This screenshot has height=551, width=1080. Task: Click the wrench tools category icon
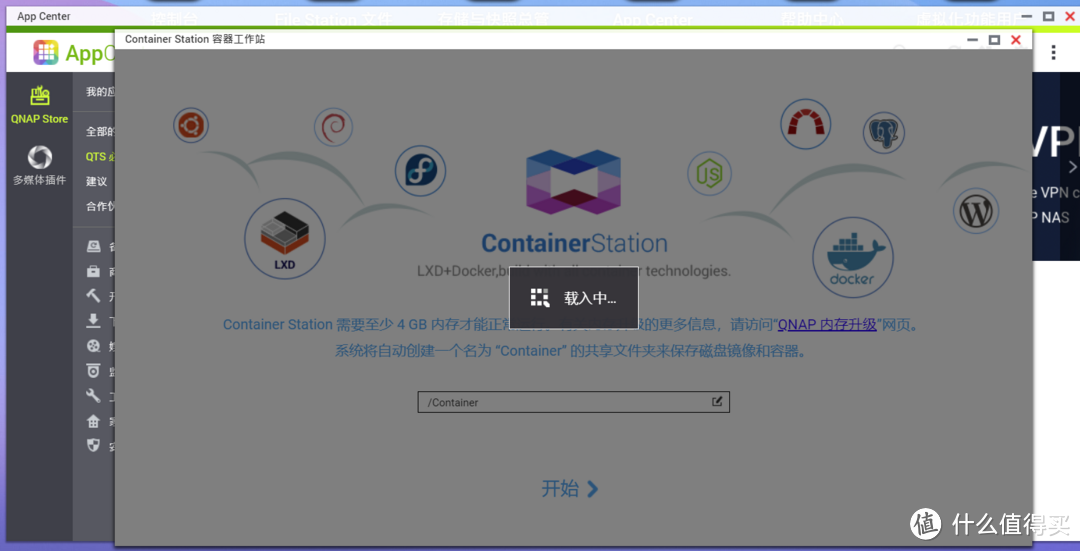pyautogui.click(x=93, y=395)
